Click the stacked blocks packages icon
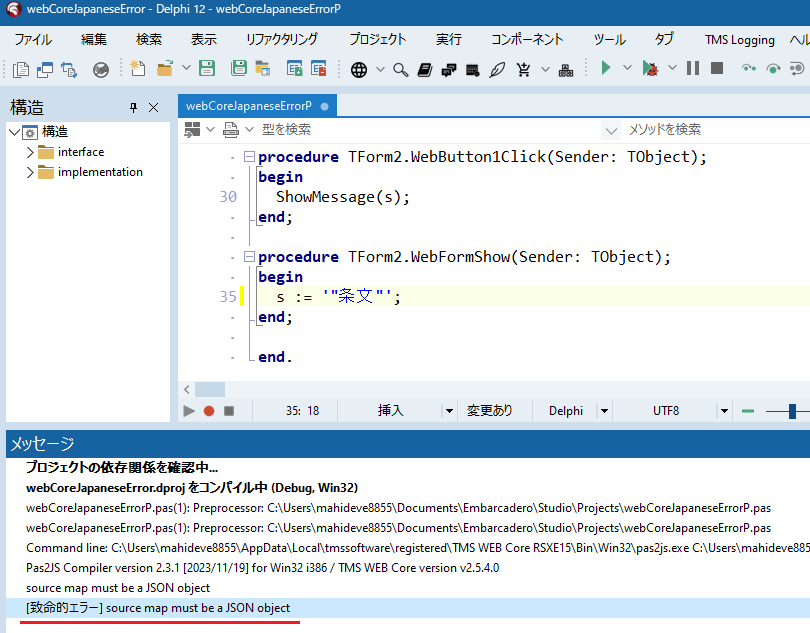810x633 pixels. coord(566,69)
